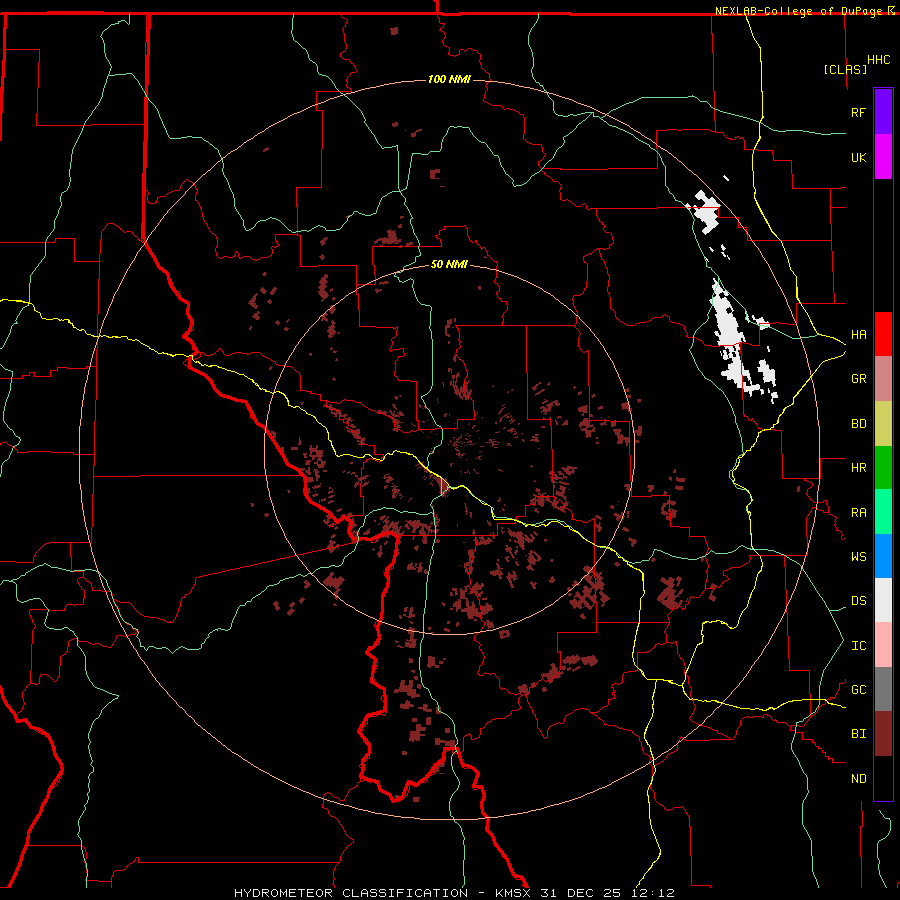Click the RA legend label
Viewport: 900px width, 900px height.
coord(859,513)
